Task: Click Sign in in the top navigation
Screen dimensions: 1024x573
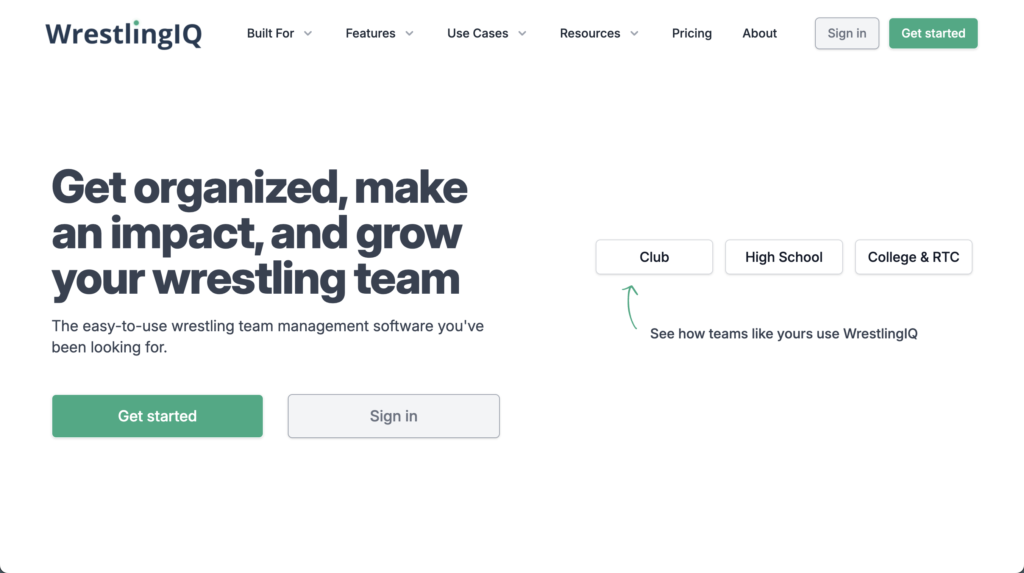Action: pos(847,33)
